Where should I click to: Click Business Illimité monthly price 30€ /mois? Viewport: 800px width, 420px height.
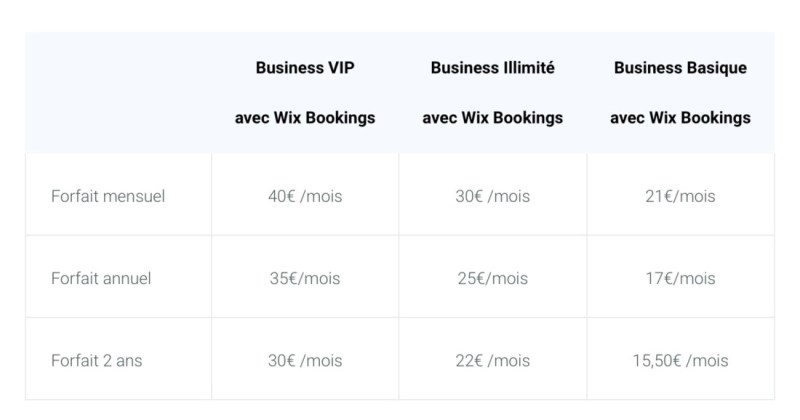[492, 196]
